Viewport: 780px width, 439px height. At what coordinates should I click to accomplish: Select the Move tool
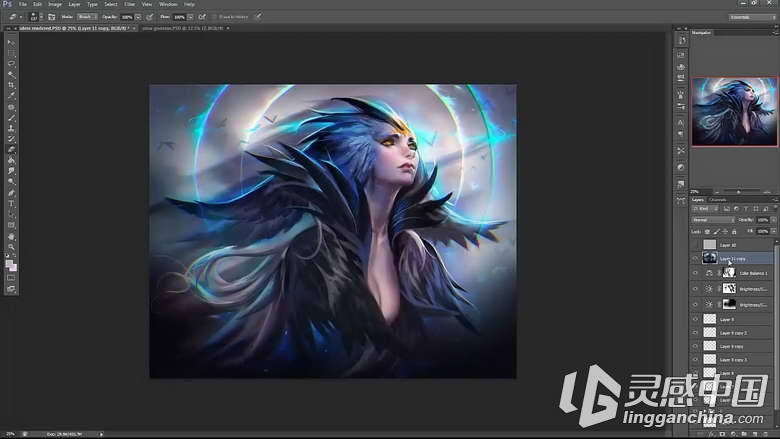tap(11, 43)
